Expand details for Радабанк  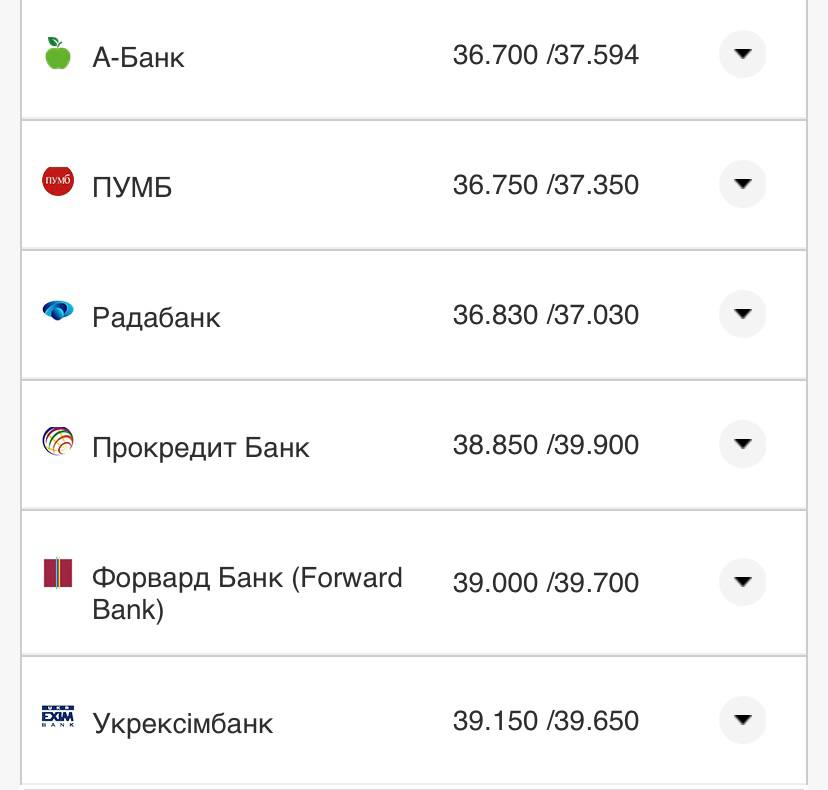point(742,314)
